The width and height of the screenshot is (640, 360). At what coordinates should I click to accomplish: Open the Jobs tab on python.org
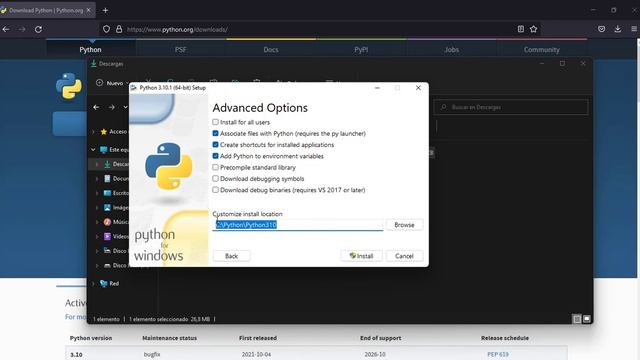click(x=451, y=50)
